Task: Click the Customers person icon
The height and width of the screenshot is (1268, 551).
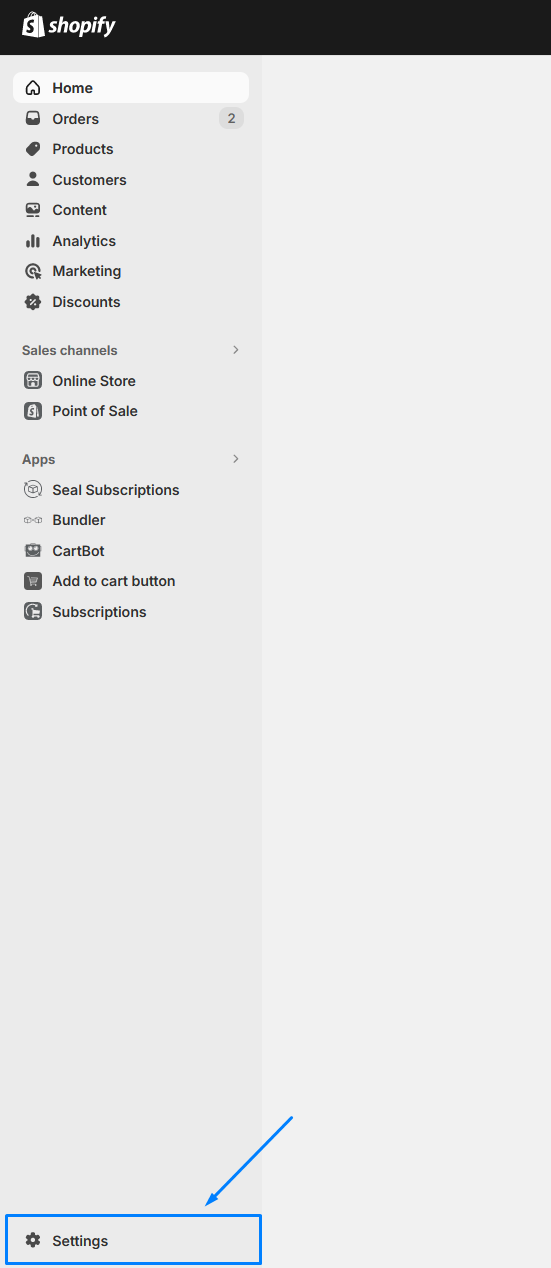Action: pyautogui.click(x=33, y=180)
